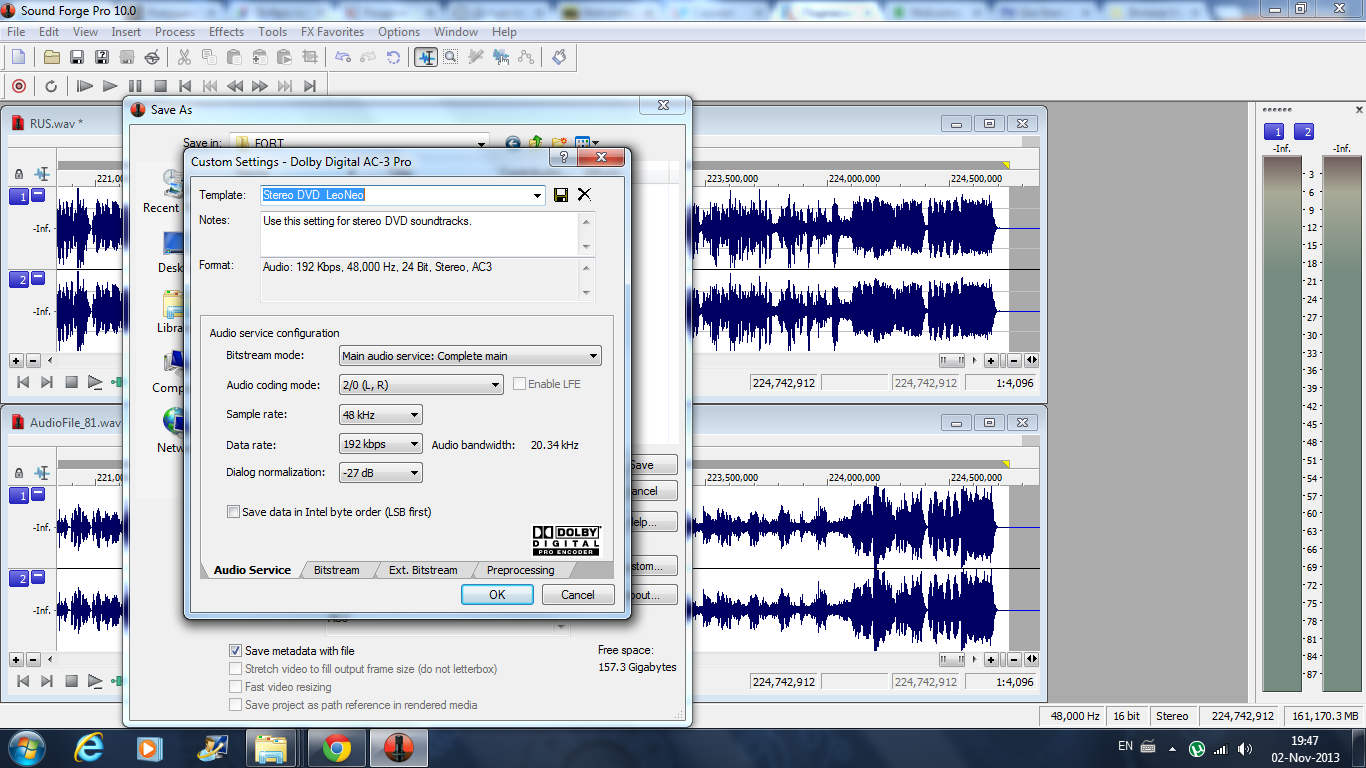Viewport: 1366px width, 768px height.
Task: Switch to the Ext. Bitstream tab
Action: (x=423, y=570)
